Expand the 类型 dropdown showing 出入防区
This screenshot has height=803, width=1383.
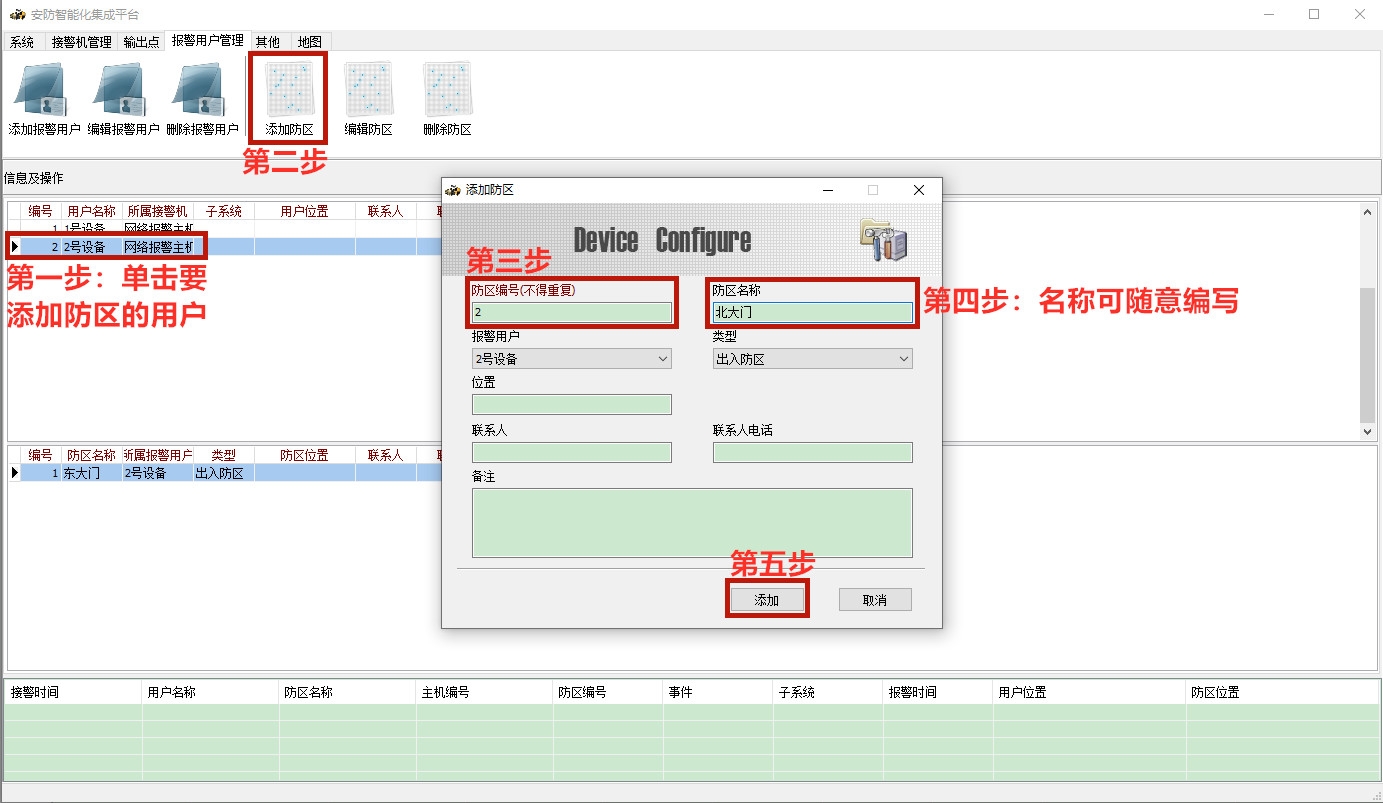pos(812,359)
